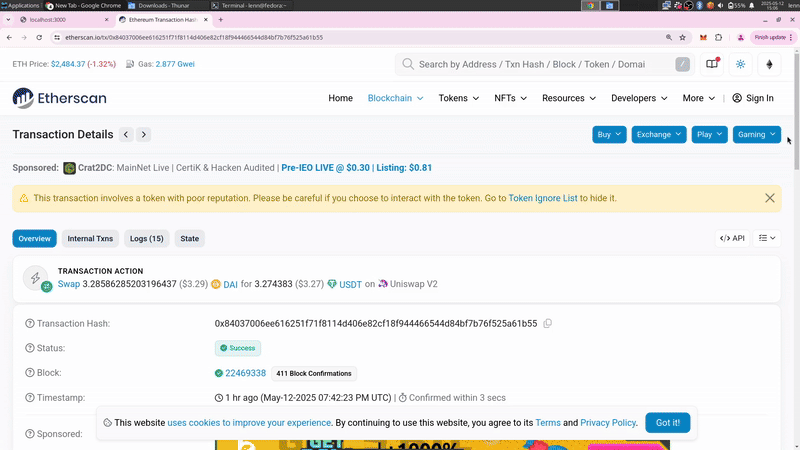Open block 22469338 link
800x450 pixels.
coord(245,373)
